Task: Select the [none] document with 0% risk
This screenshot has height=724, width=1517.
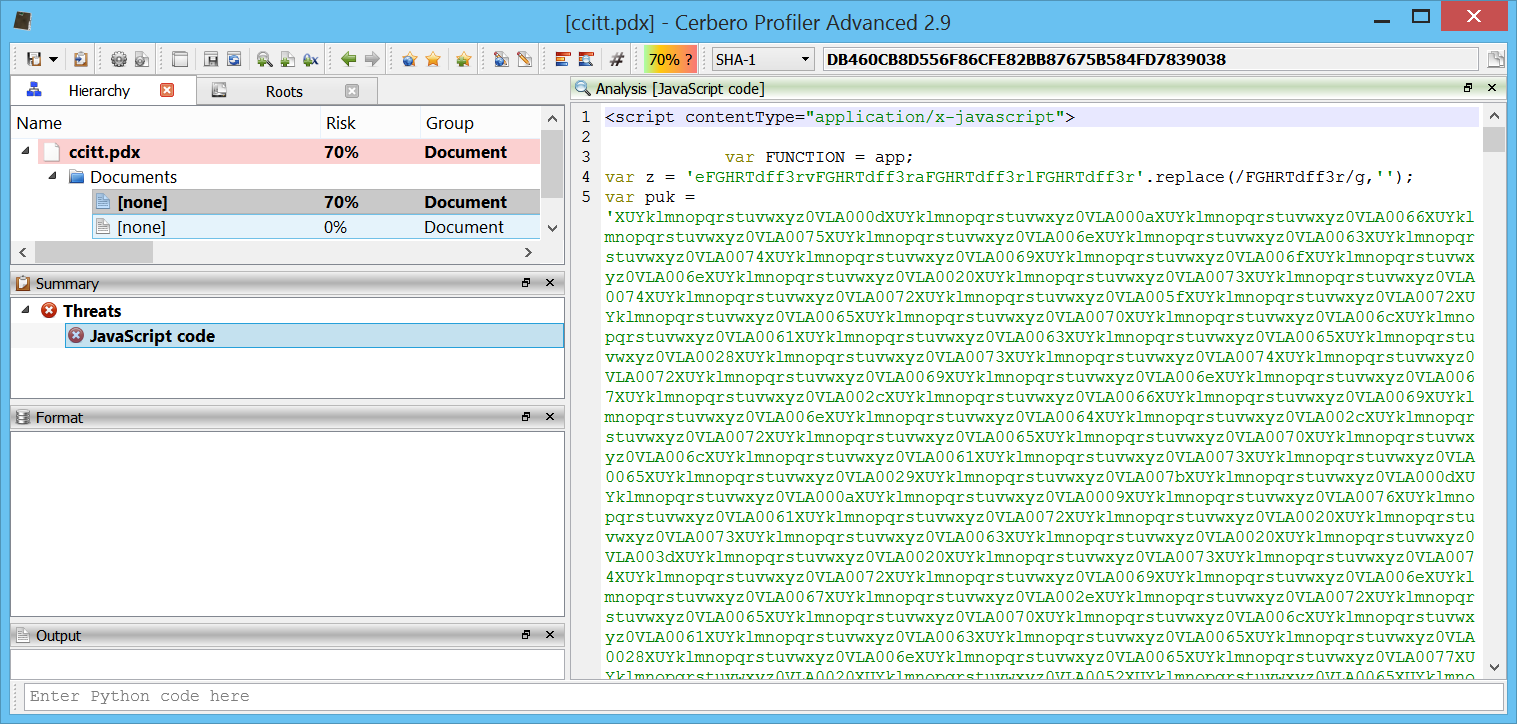Action: click(316, 227)
